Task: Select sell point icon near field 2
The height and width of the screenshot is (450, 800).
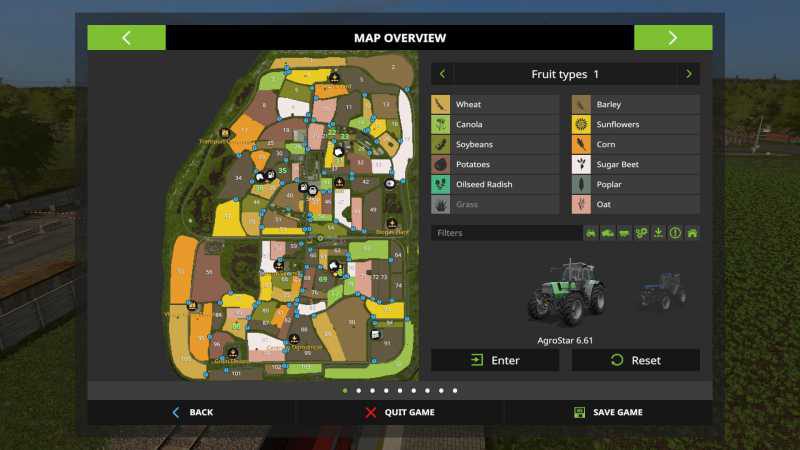Action: click(334, 78)
